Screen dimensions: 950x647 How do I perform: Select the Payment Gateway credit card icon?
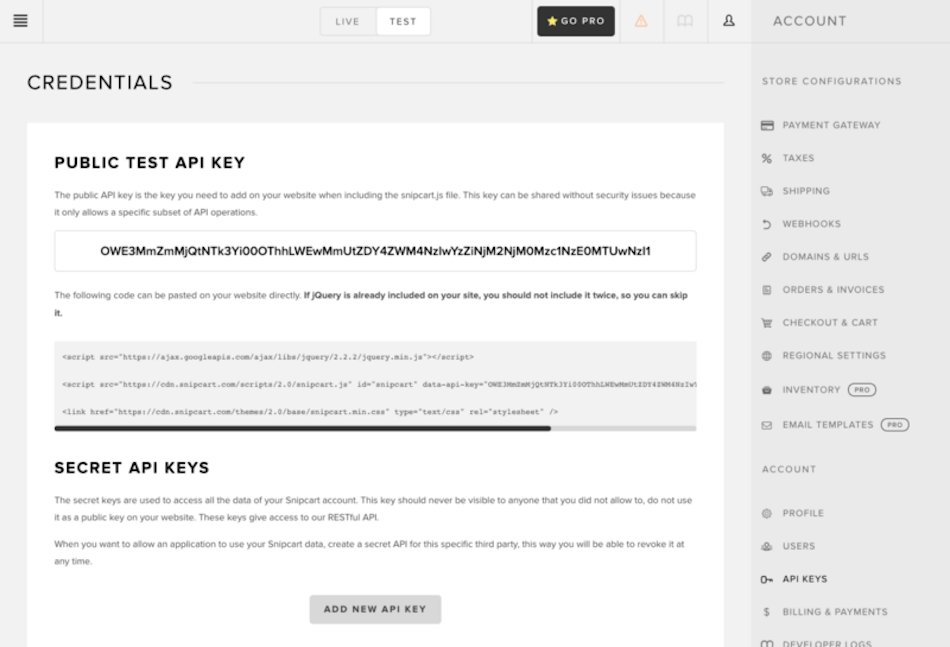click(766, 125)
